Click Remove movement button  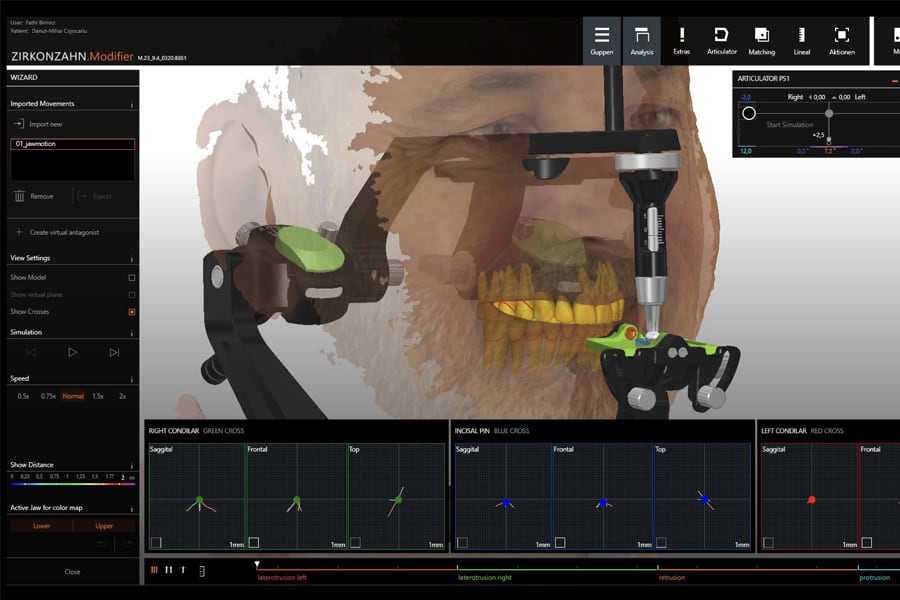click(34, 196)
